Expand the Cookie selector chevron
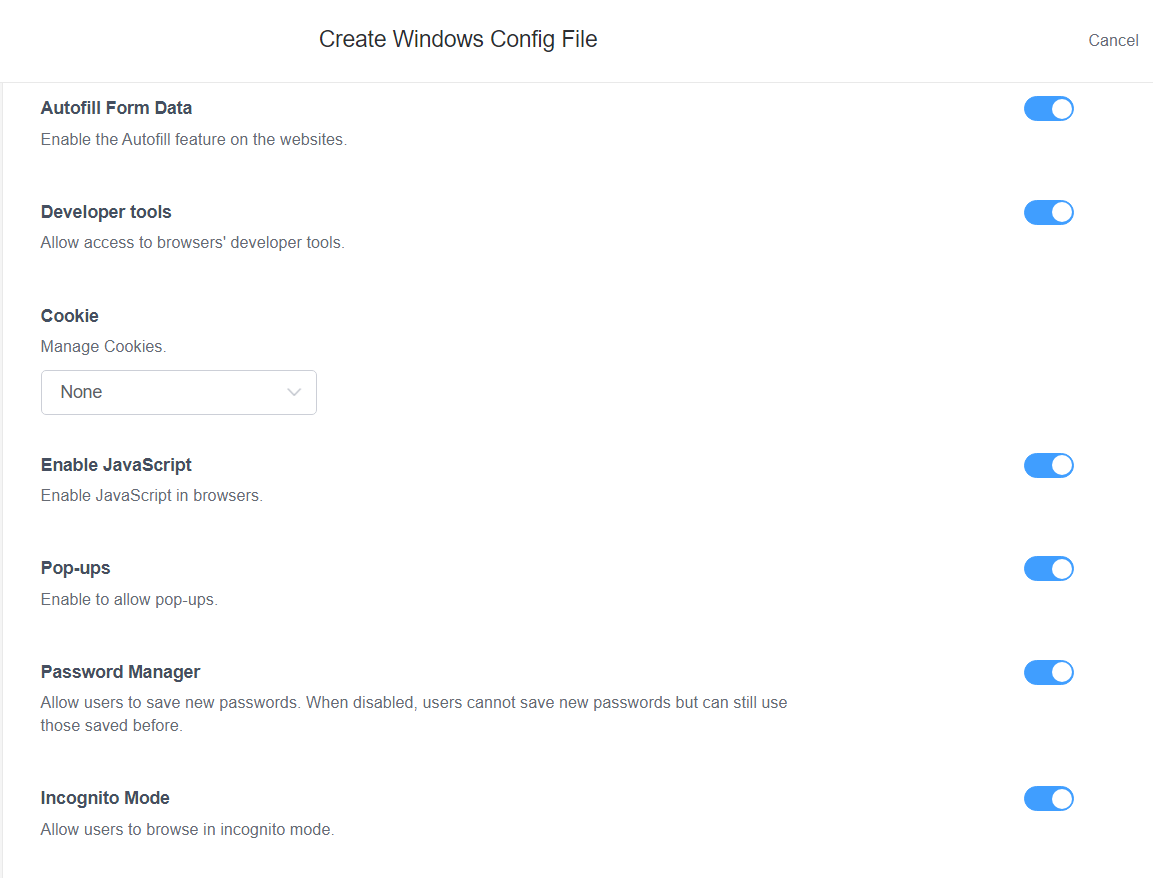This screenshot has width=1153, height=878. (x=293, y=392)
